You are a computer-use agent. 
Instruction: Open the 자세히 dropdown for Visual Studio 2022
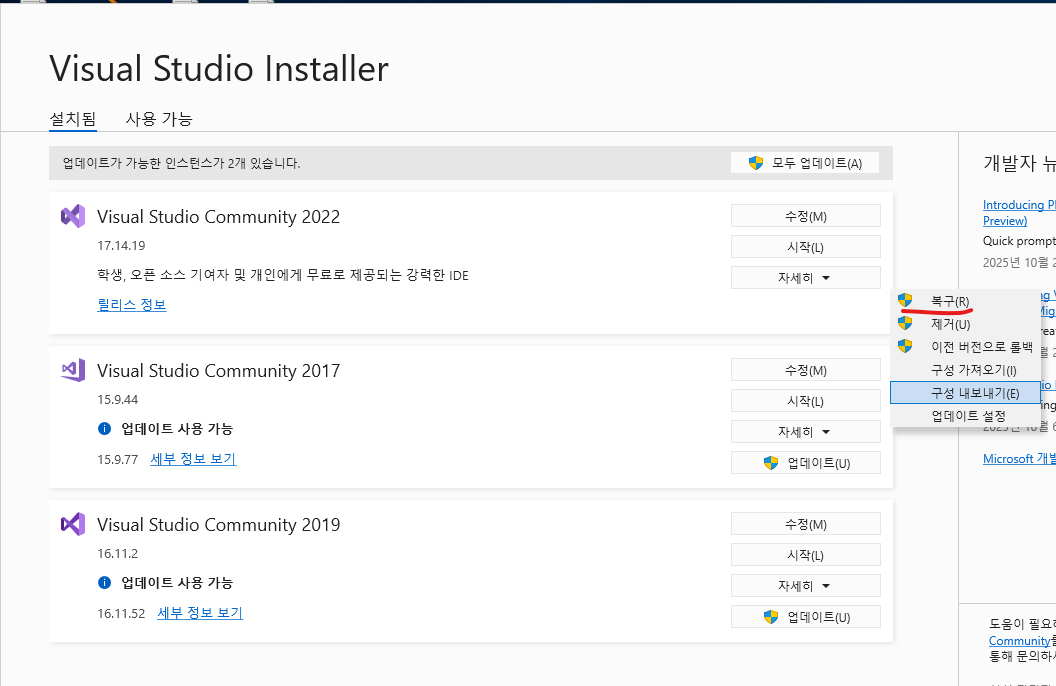pos(805,277)
